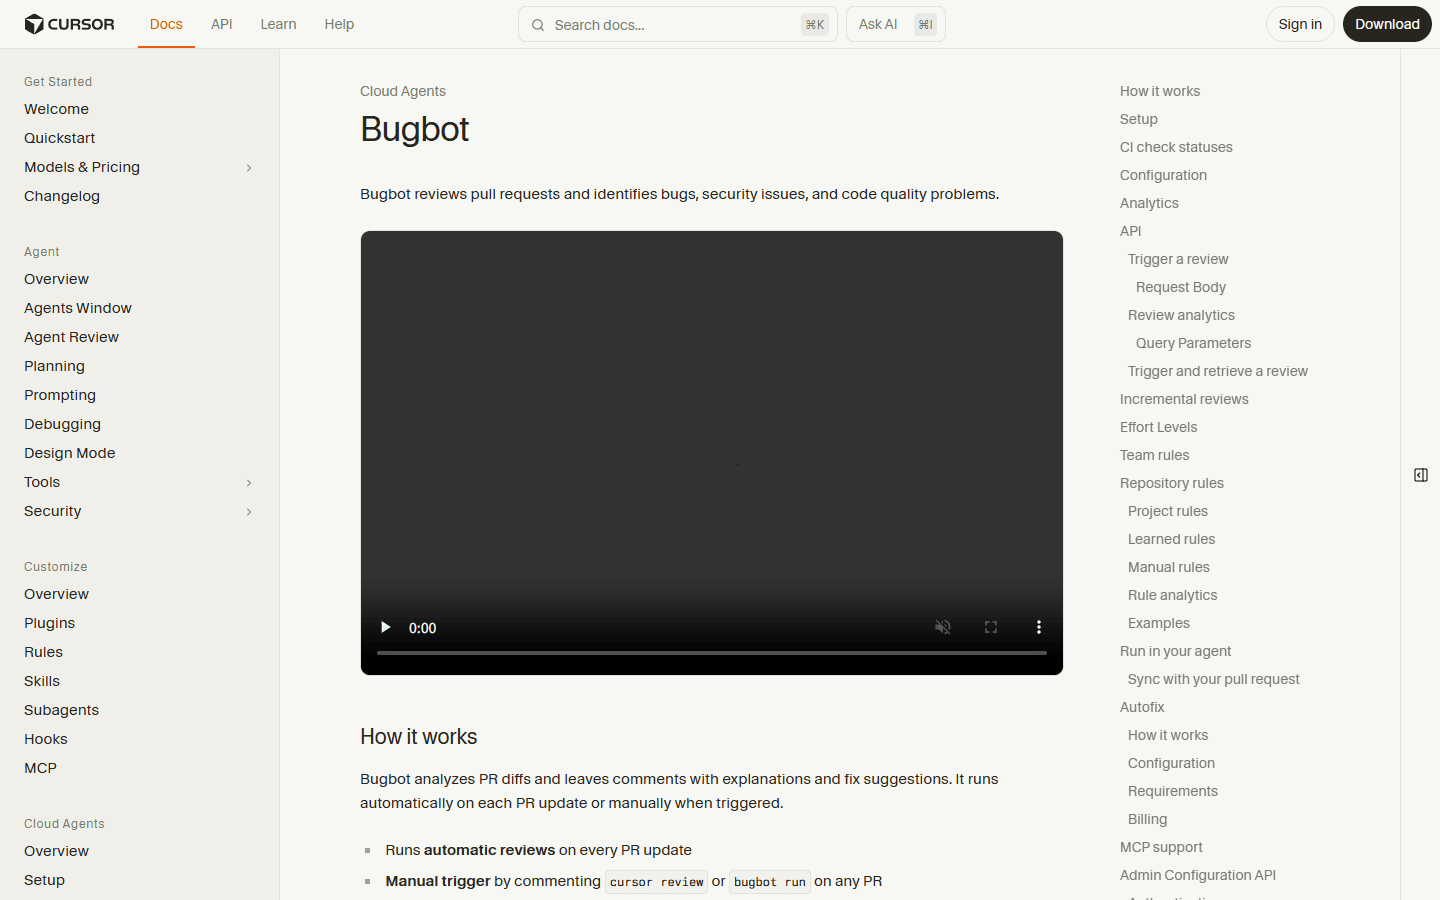Open the Subagents page
This screenshot has height=900, width=1440.
(61, 710)
